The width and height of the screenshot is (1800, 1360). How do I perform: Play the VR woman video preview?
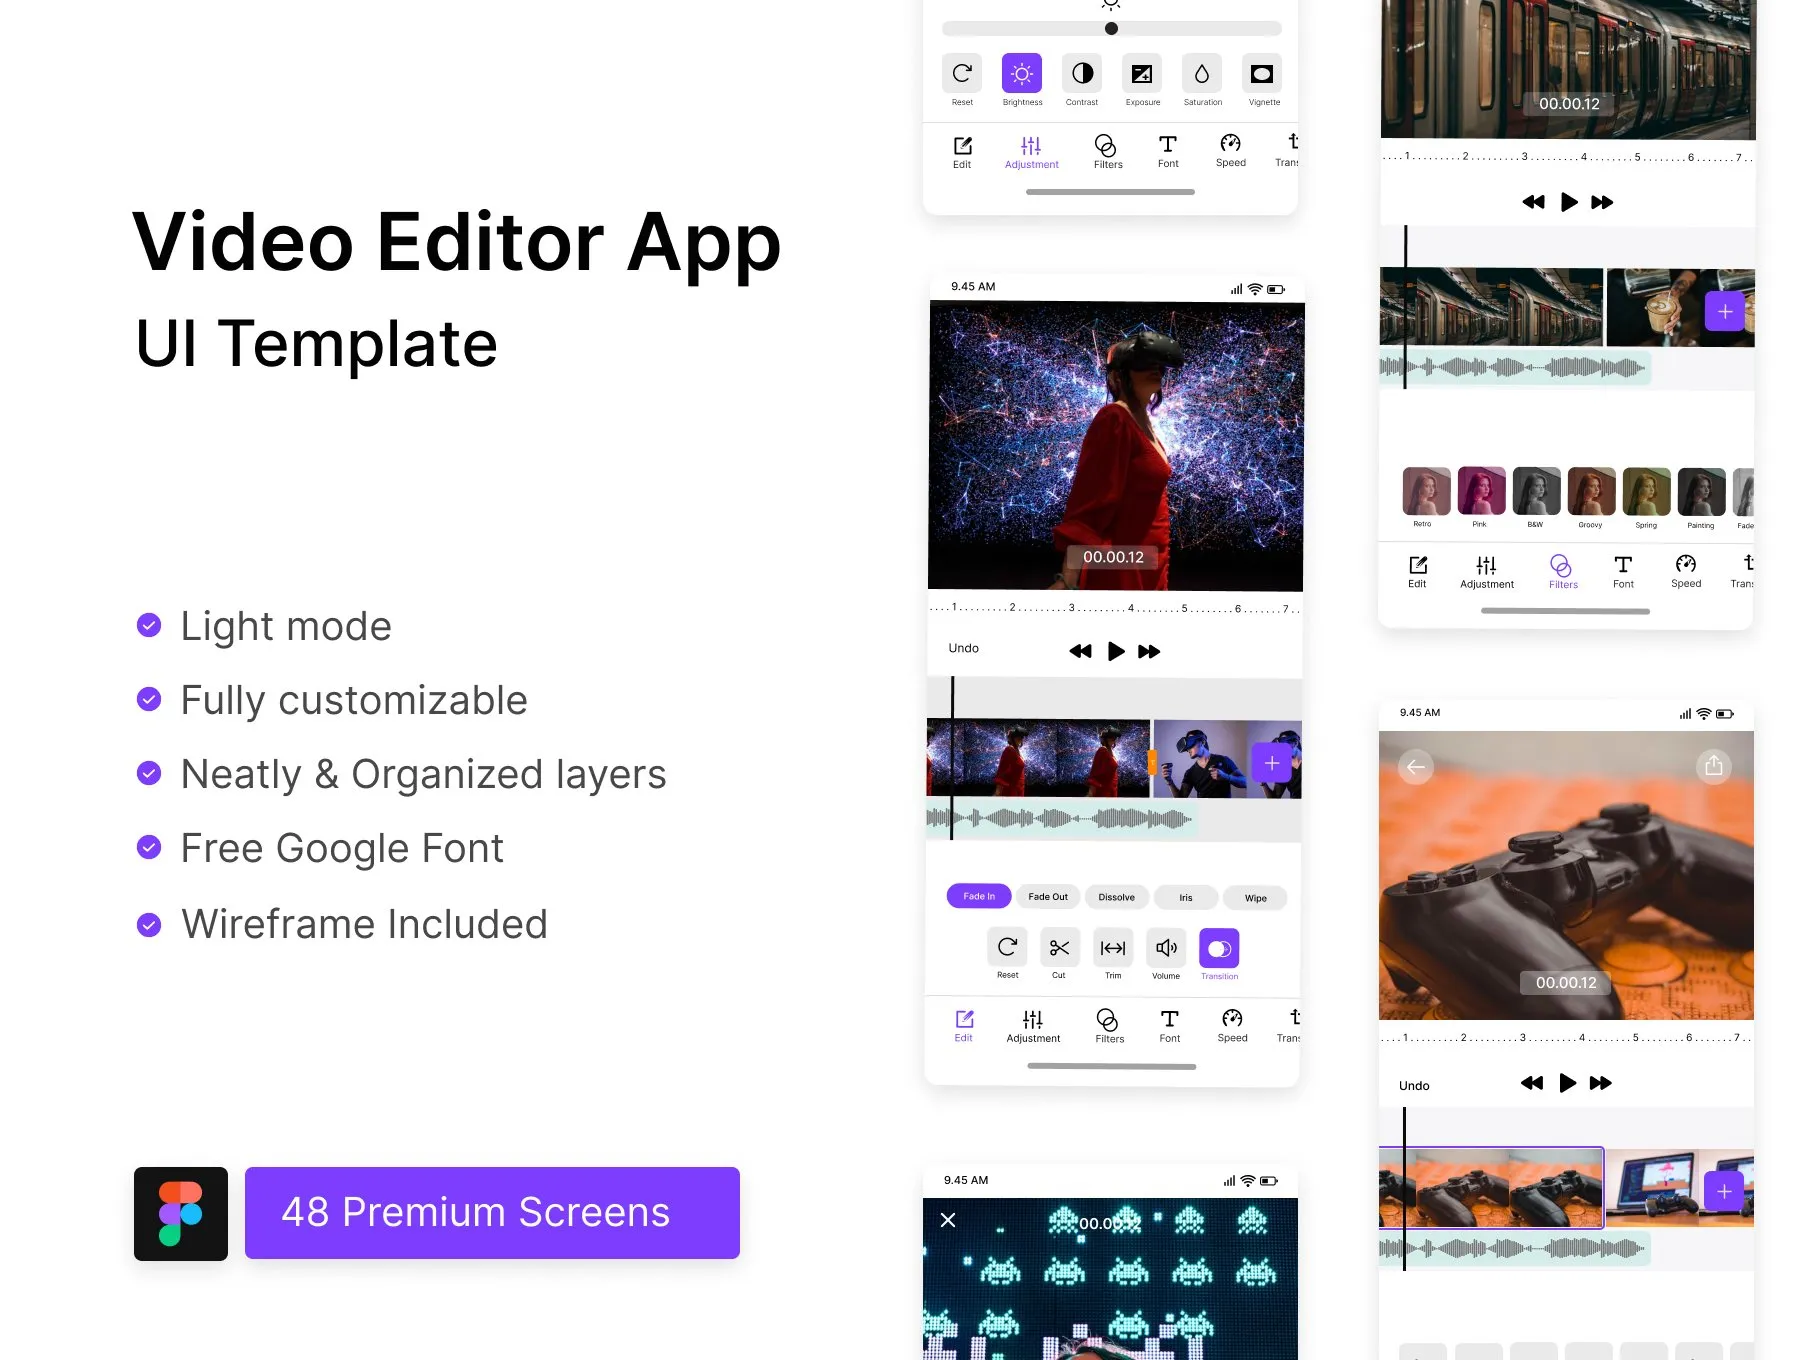[x=1116, y=651]
